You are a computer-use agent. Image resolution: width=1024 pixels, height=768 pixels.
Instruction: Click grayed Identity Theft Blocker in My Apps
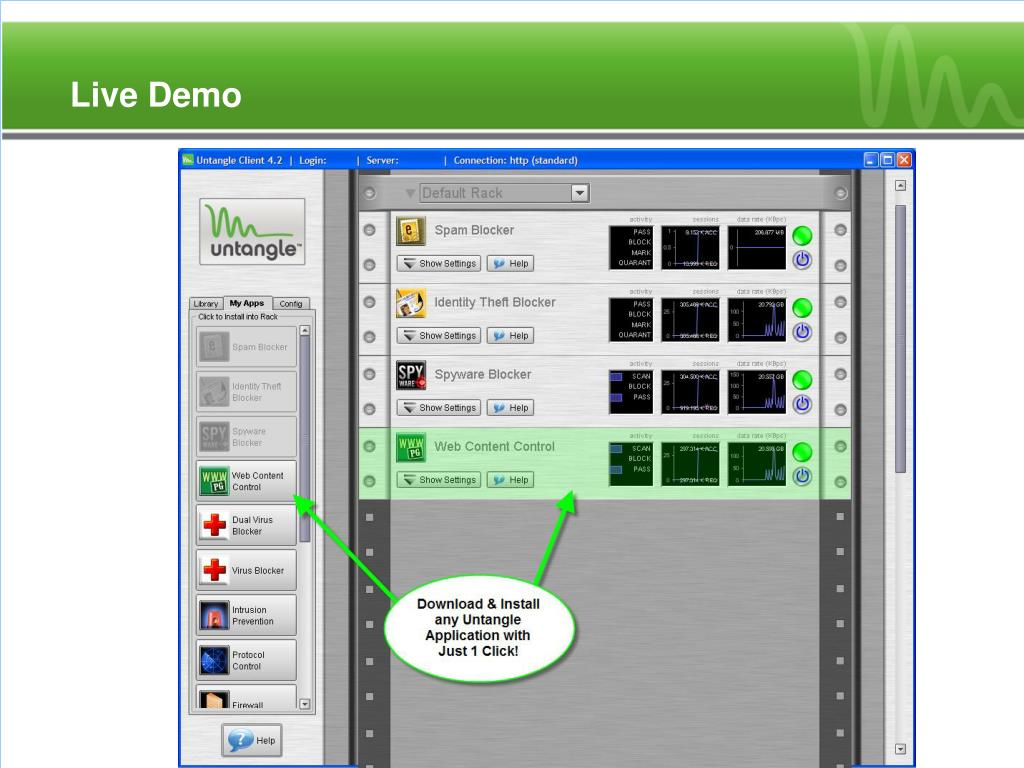246,392
